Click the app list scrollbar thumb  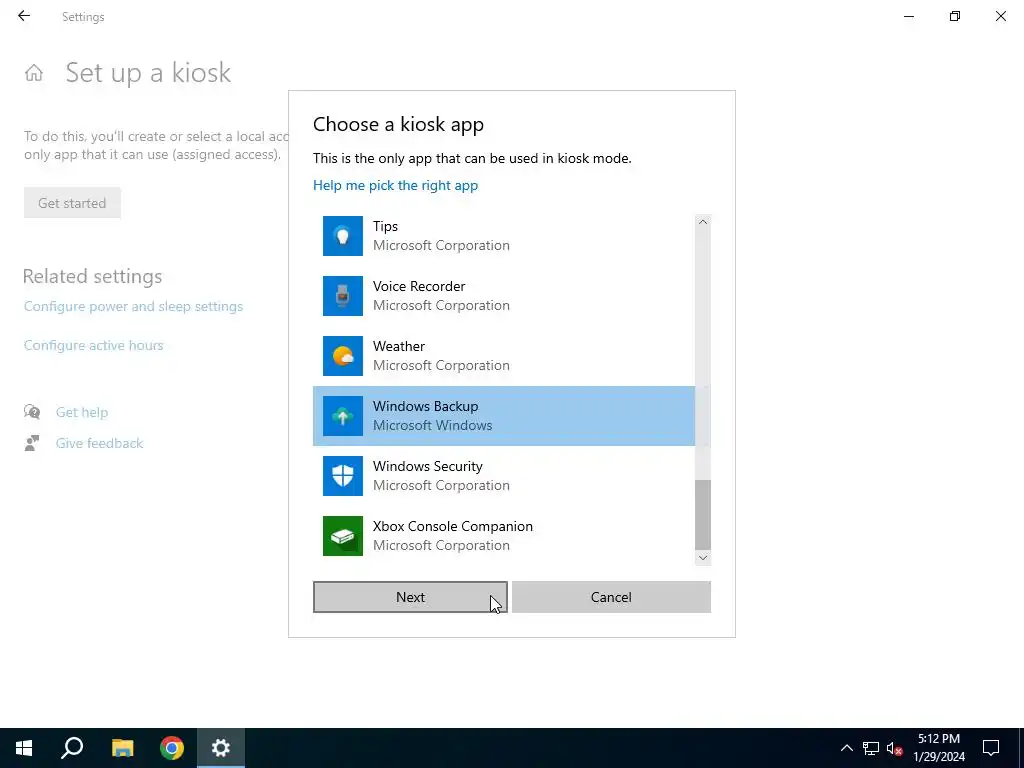703,515
